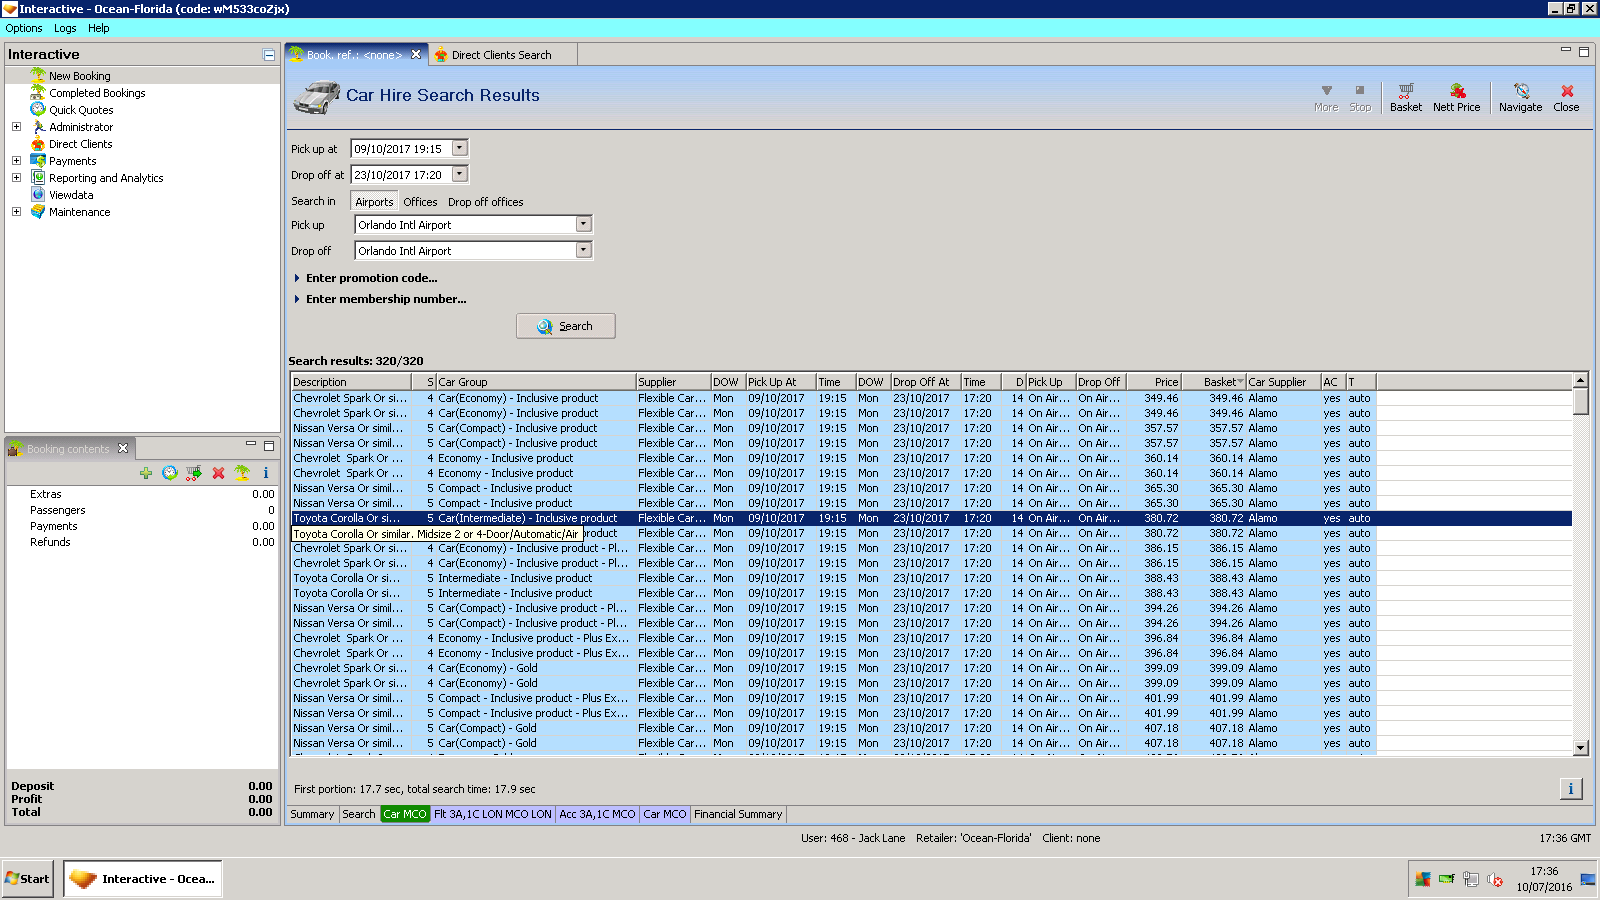Click the Search button
The width and height of the screenshot is (1600, 900).
(565, 326)
